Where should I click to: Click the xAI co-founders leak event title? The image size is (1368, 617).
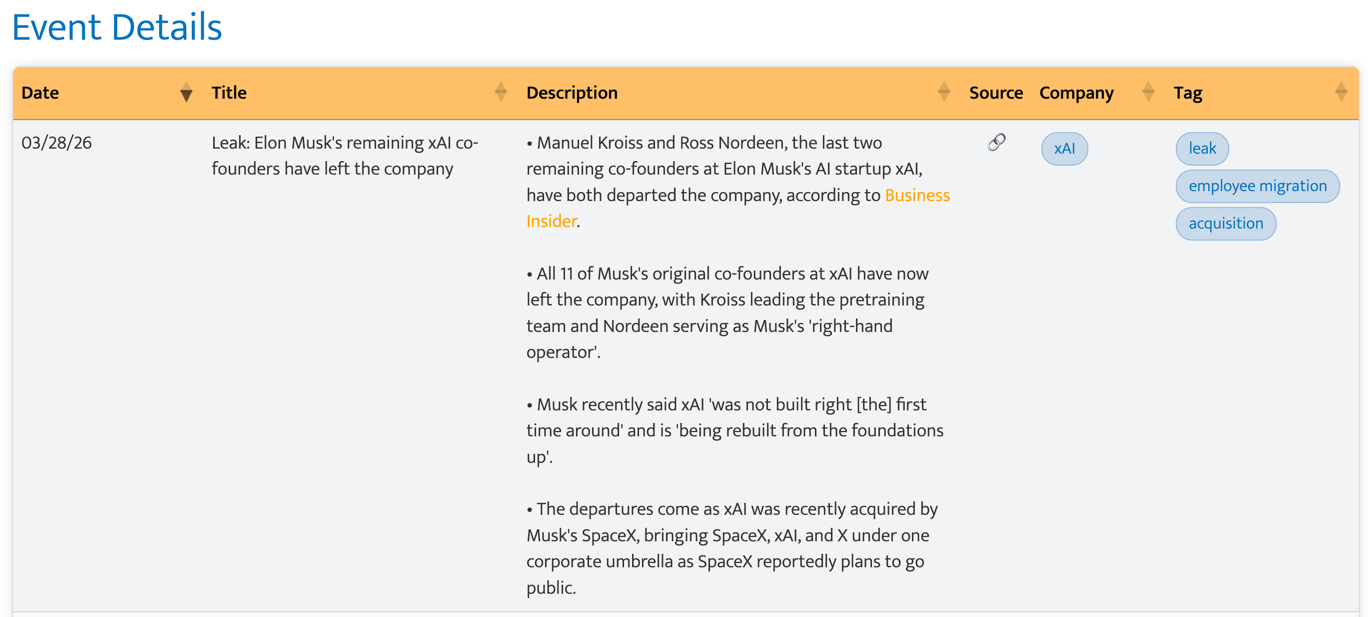(345, 156)
